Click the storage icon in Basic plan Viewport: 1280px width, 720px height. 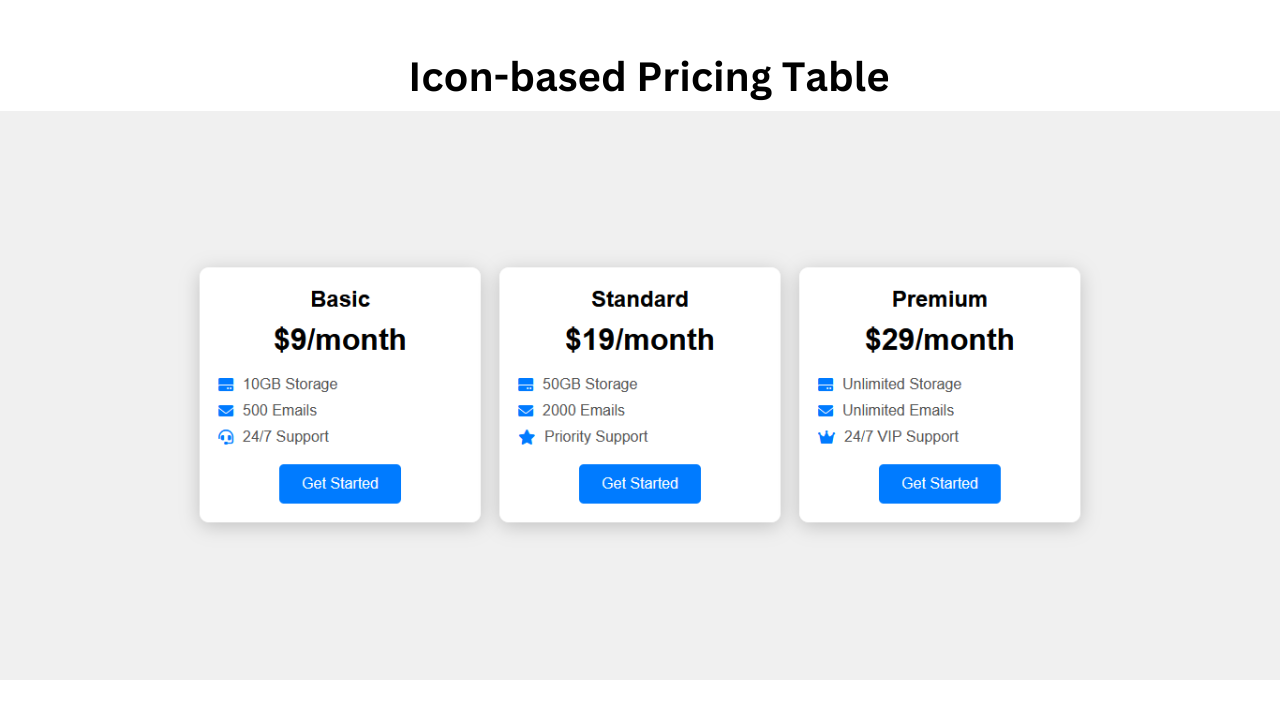tap(226, 385)
